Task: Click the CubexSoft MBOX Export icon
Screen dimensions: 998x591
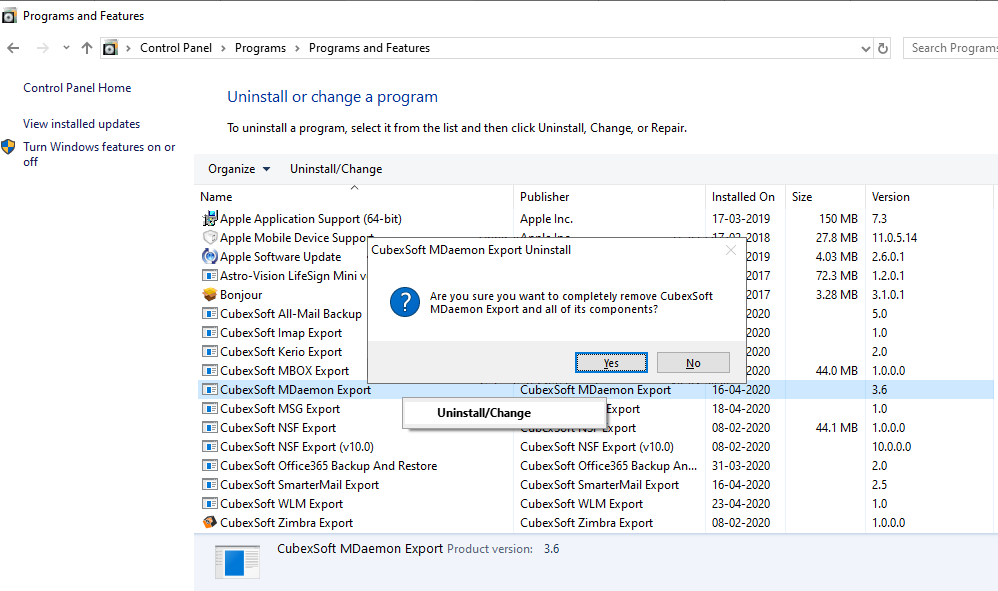Action: tap(209, 370)
